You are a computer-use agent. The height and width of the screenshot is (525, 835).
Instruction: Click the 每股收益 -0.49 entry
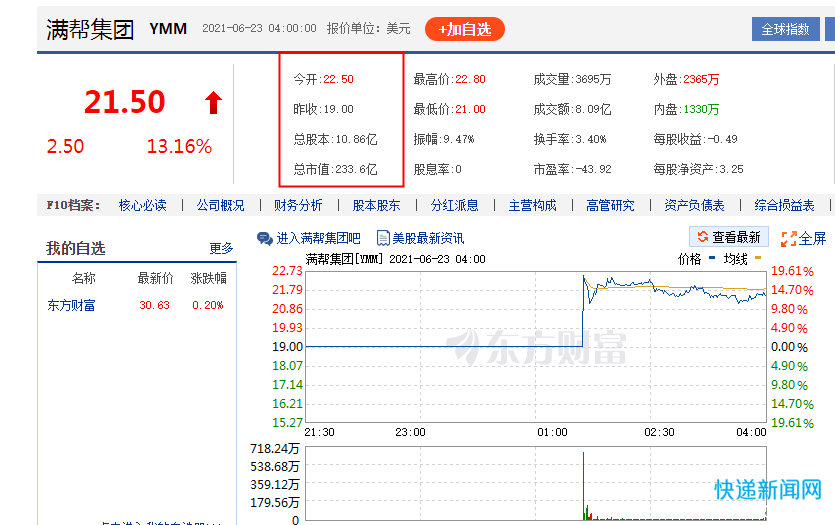coord(695,140)
